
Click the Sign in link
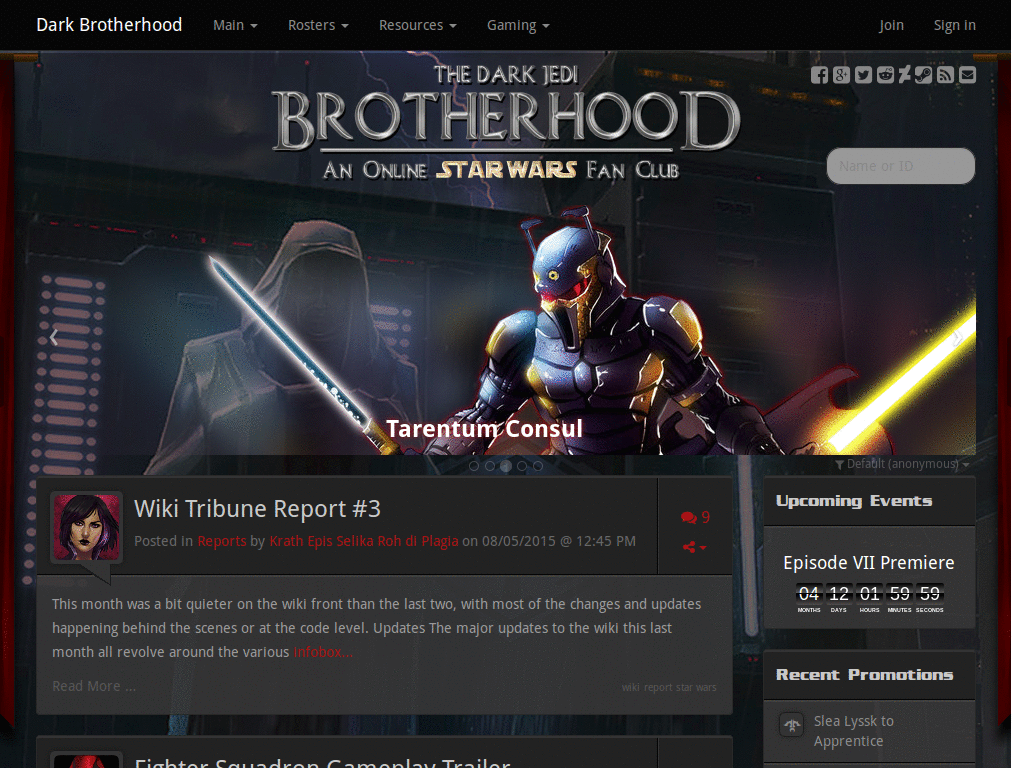(954, 25)
